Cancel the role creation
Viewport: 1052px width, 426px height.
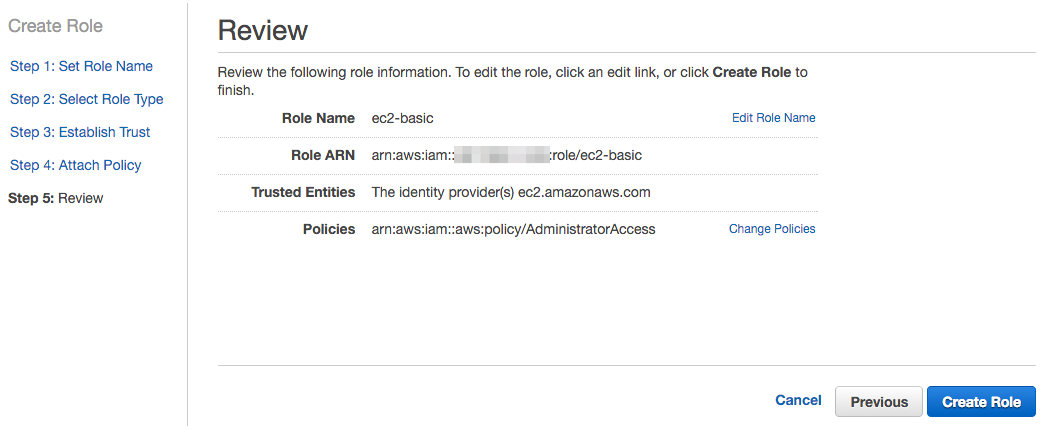click(x=798, y=401)
